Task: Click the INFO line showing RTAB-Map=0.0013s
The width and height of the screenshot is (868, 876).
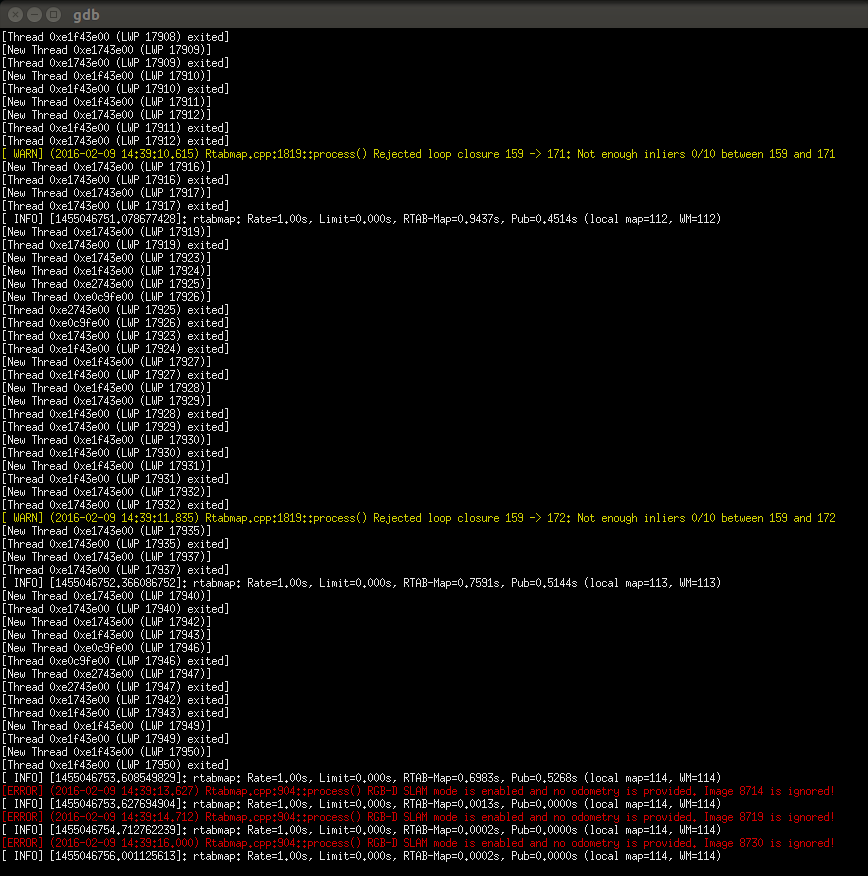Action: [360, 804]
